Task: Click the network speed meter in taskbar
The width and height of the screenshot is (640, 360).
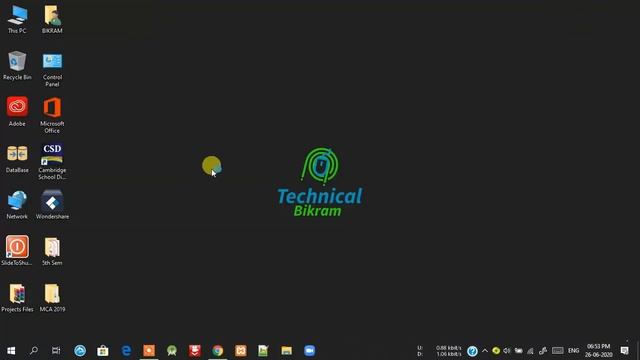Action: pyautogui.click(x=440, y=351)
